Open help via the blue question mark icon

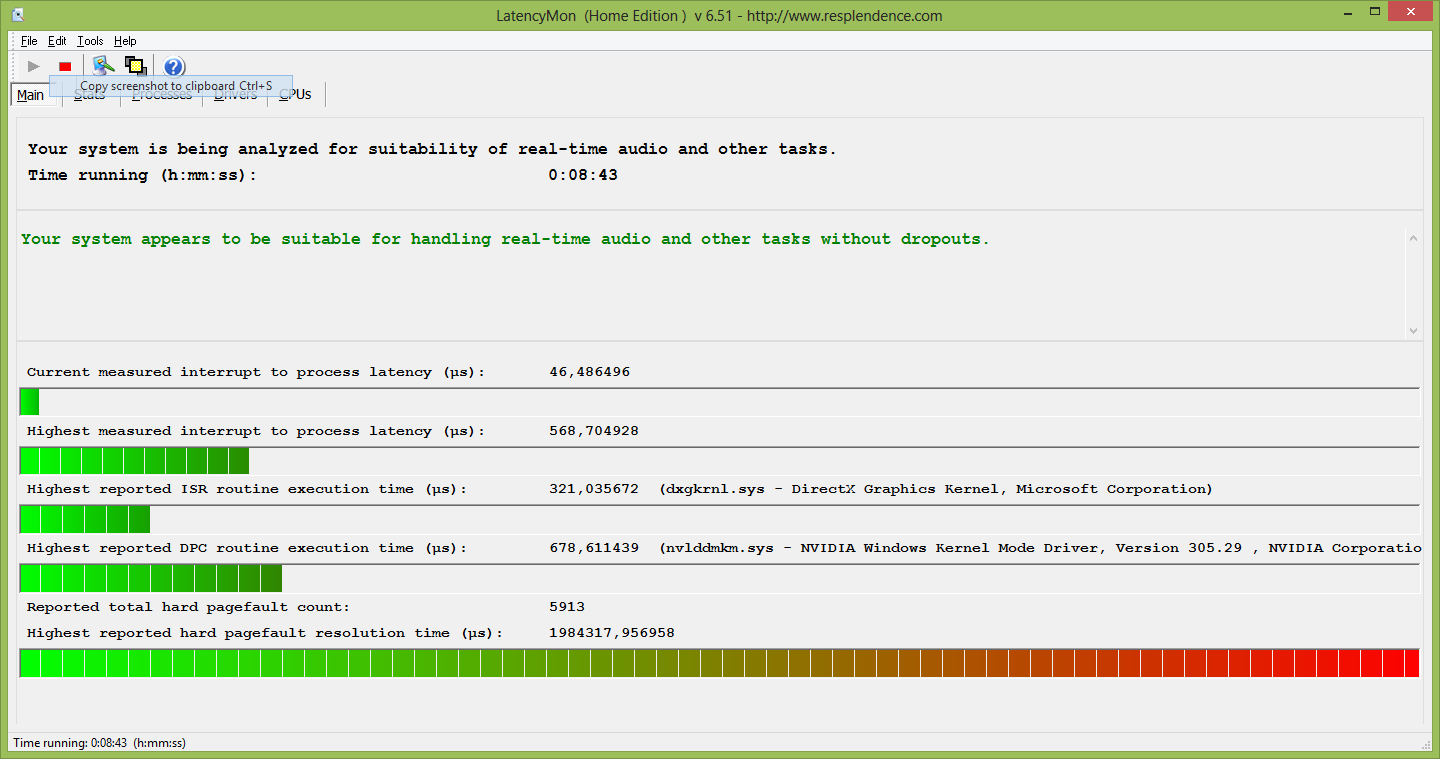174,67
